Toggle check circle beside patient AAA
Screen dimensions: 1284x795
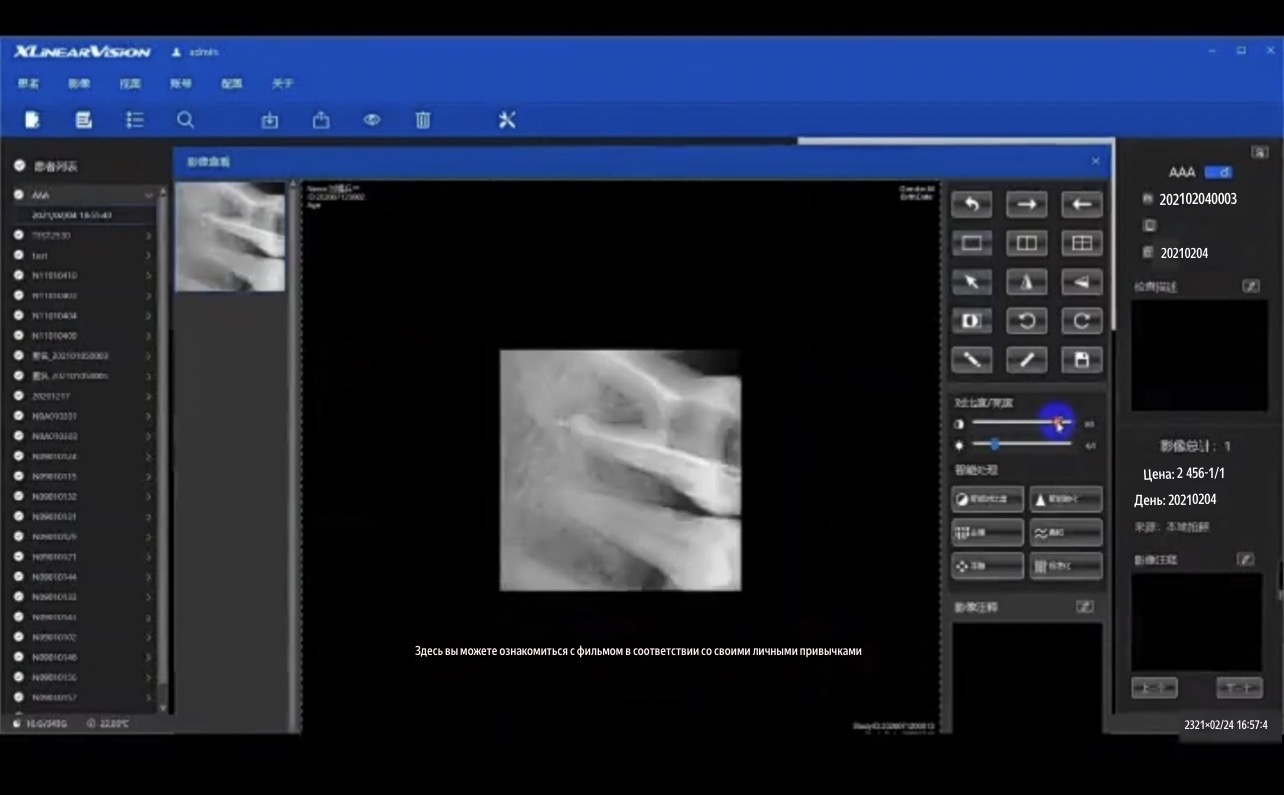click(19, 195)
